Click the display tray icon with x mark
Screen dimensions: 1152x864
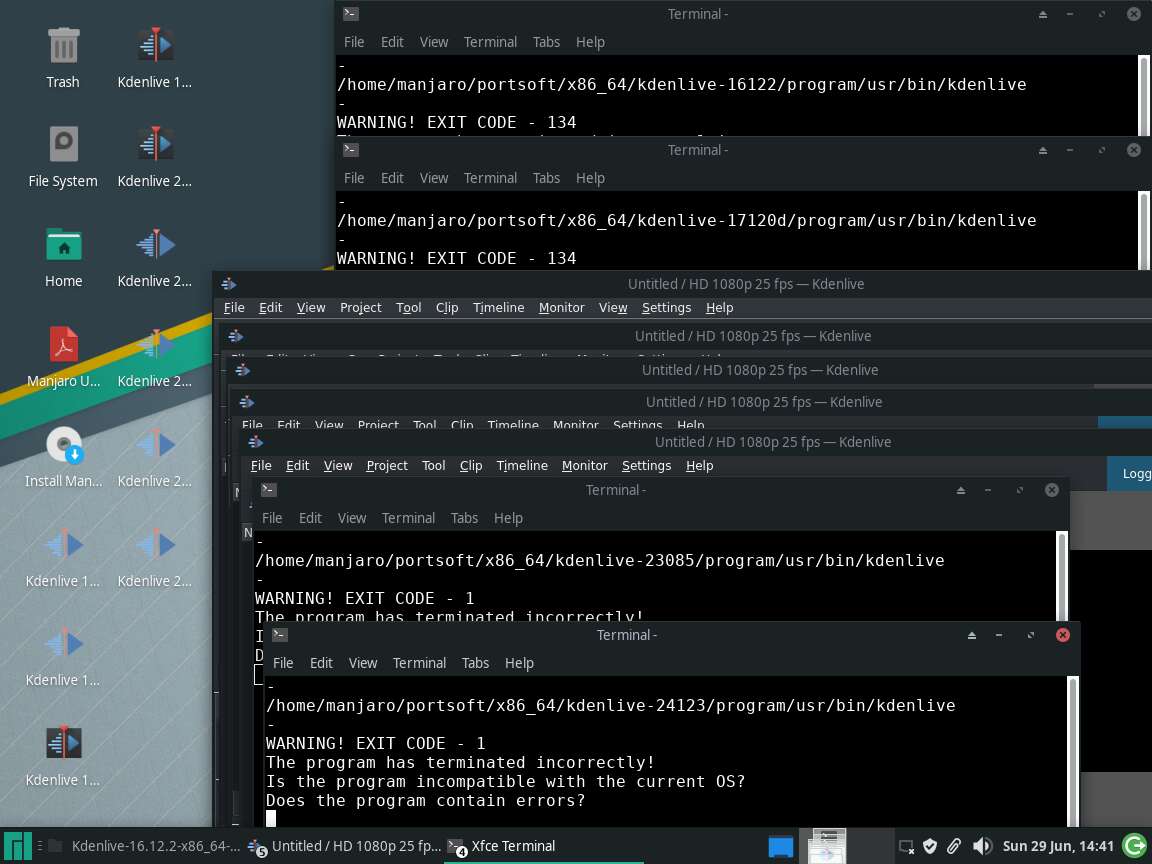(907, 847)
